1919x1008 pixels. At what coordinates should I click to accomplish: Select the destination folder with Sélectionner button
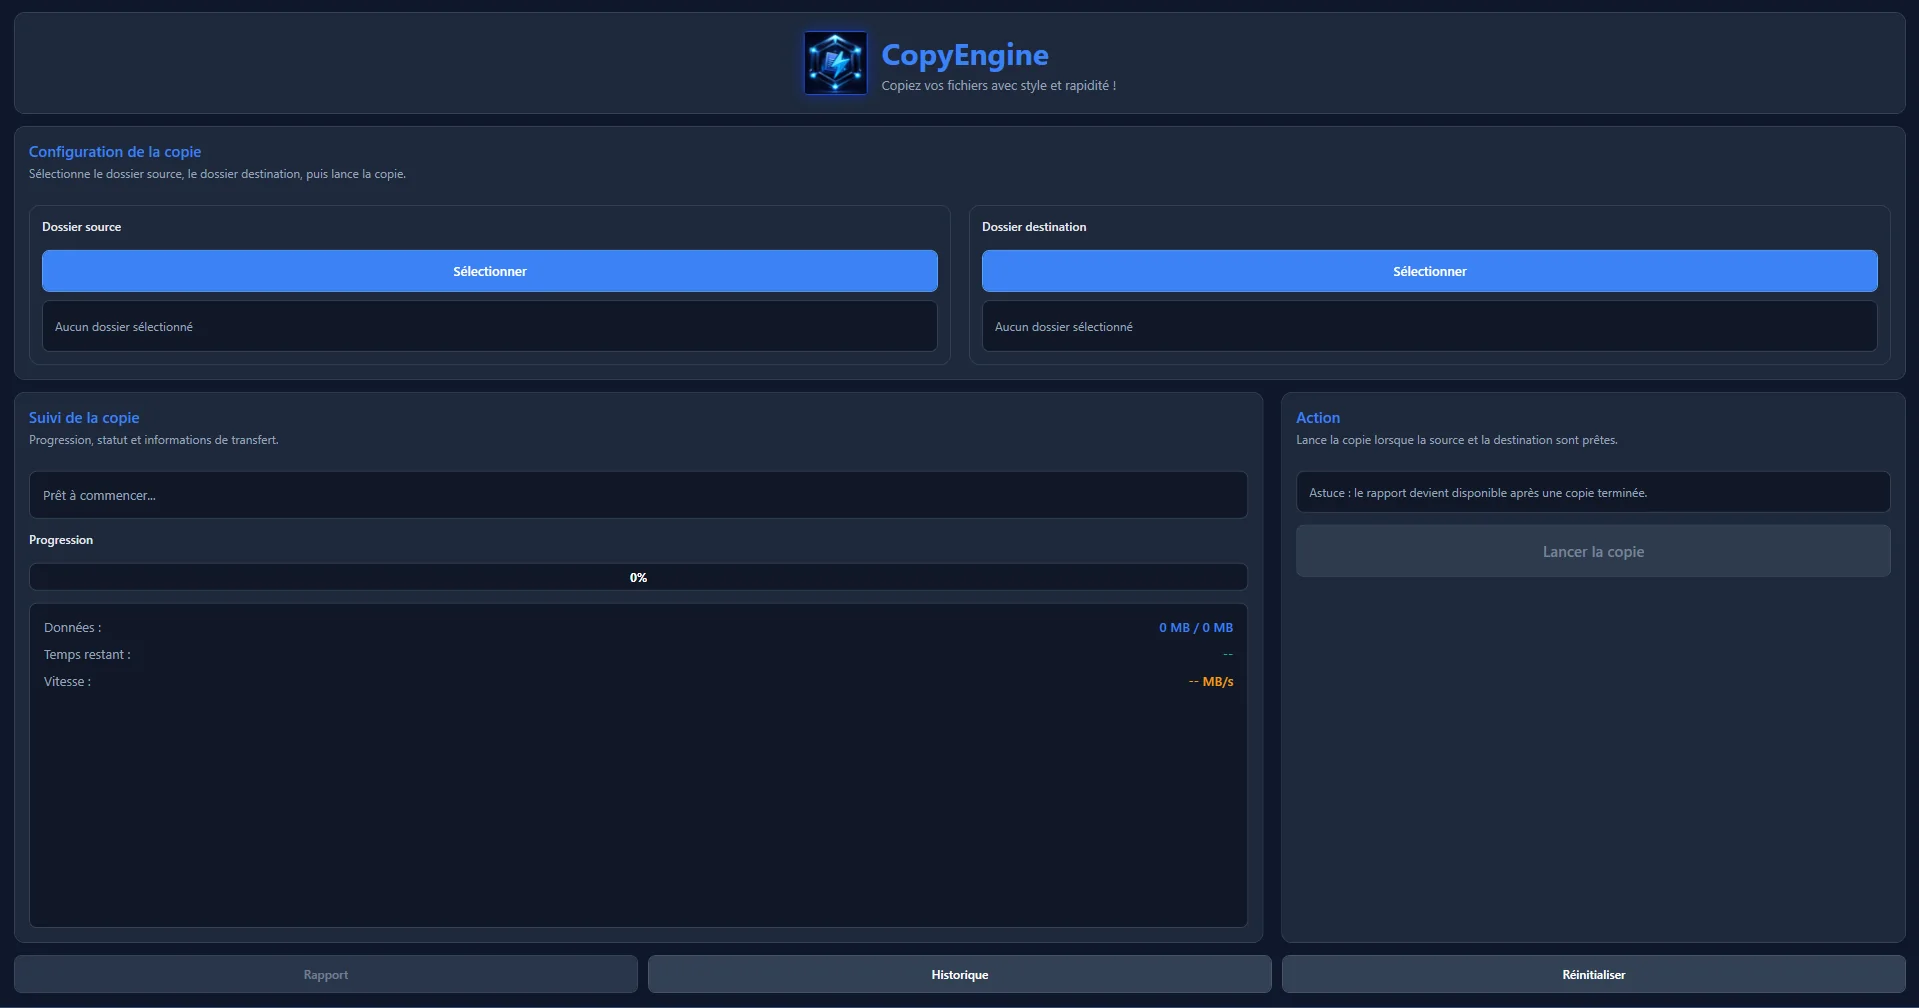coord(1430,271)
